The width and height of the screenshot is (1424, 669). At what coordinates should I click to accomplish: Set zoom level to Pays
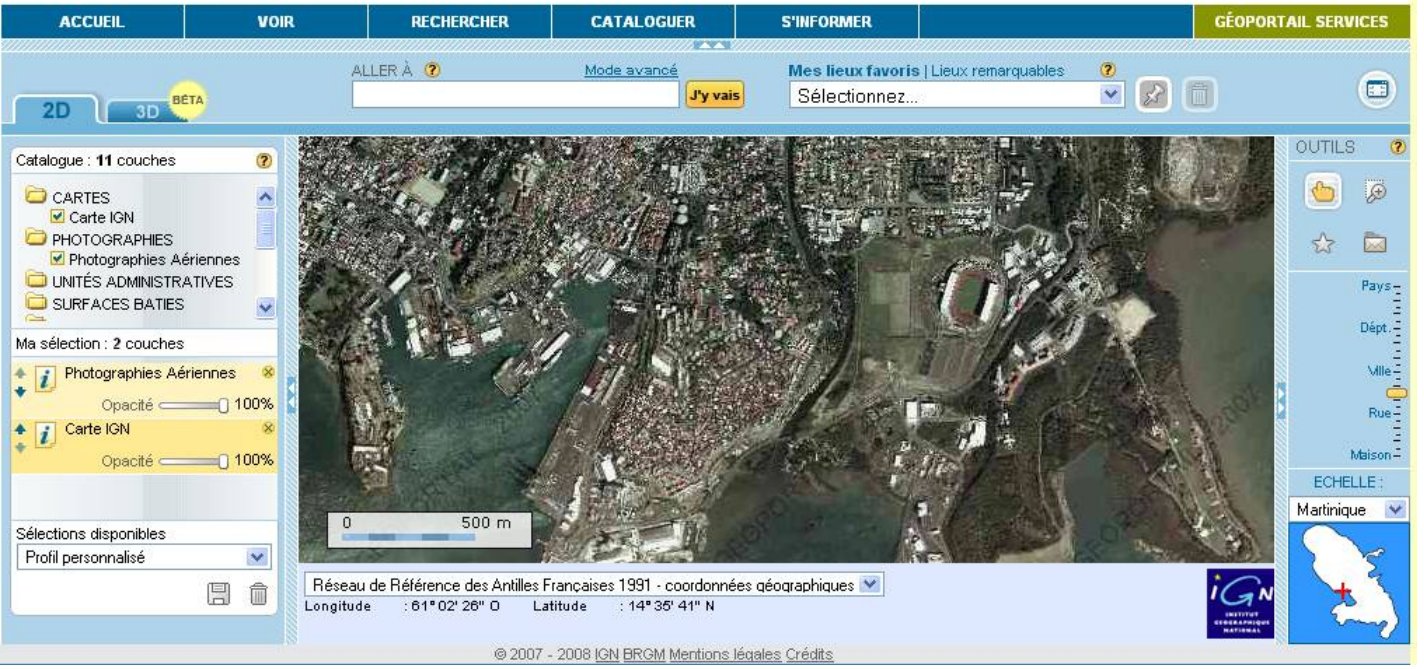[x=1376, y=286]
